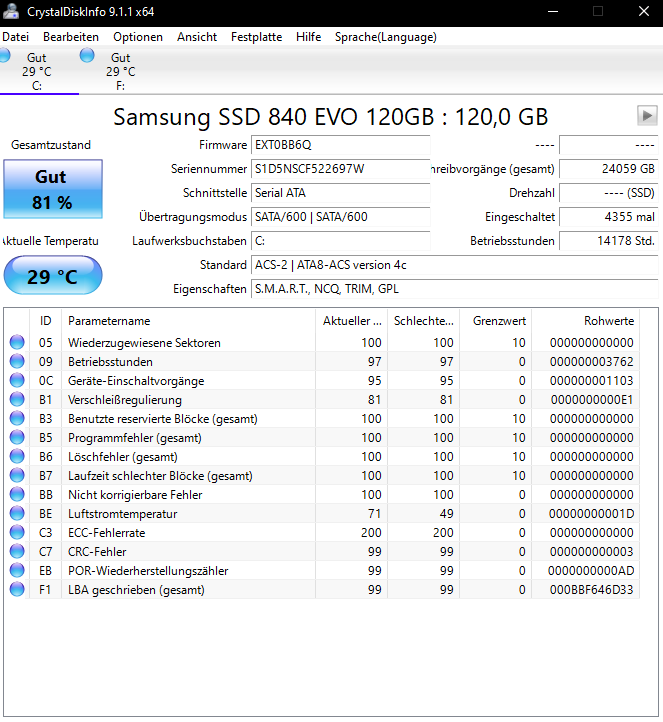Click the Übertragungsmodus field SATA/600 | SATA/600
The width and height of the screenshot is (663, 722).
coord(340,216)
